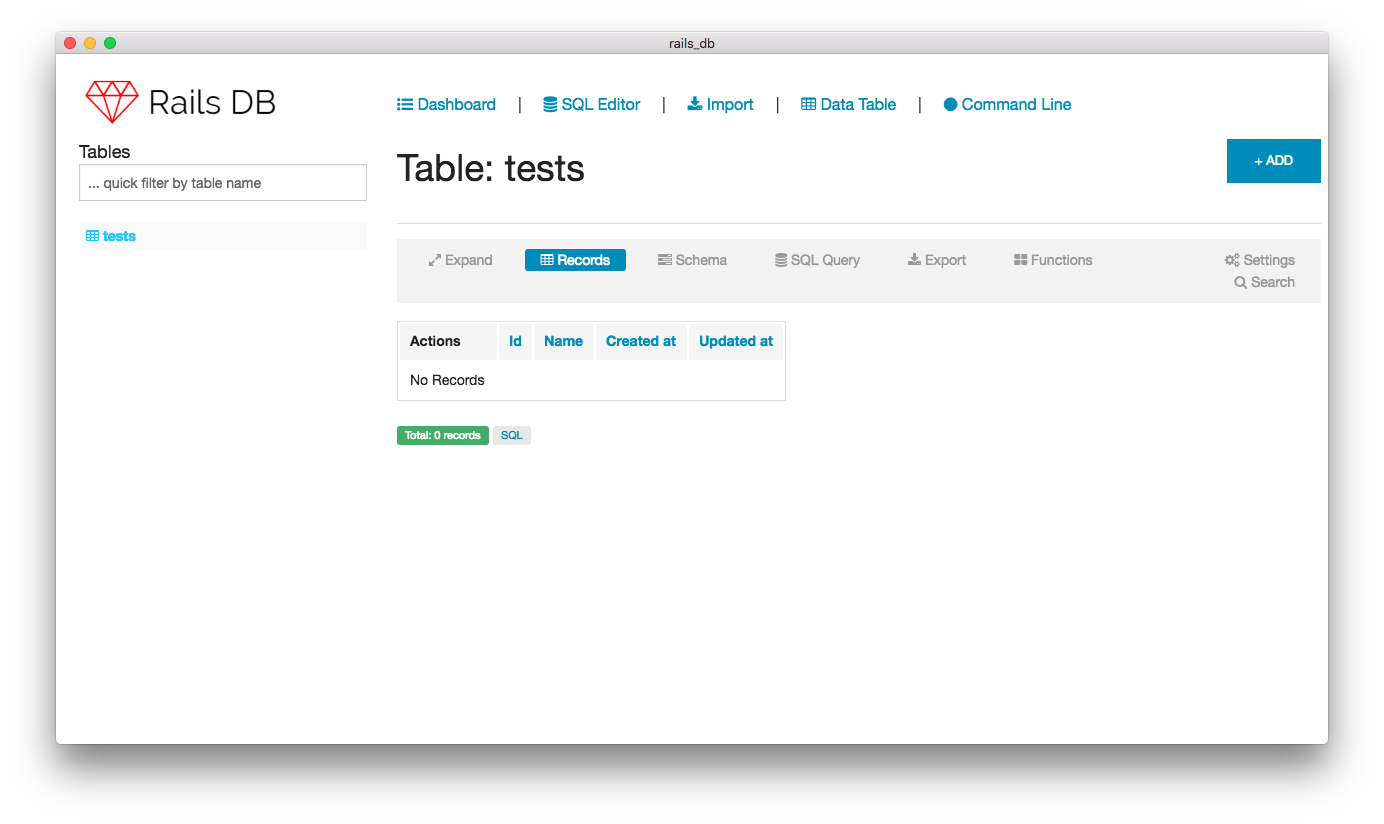Switch to the Schema tab
The width and height of the screenshot is (1384, 824).
pyautogui.click(x=692, y=260)
